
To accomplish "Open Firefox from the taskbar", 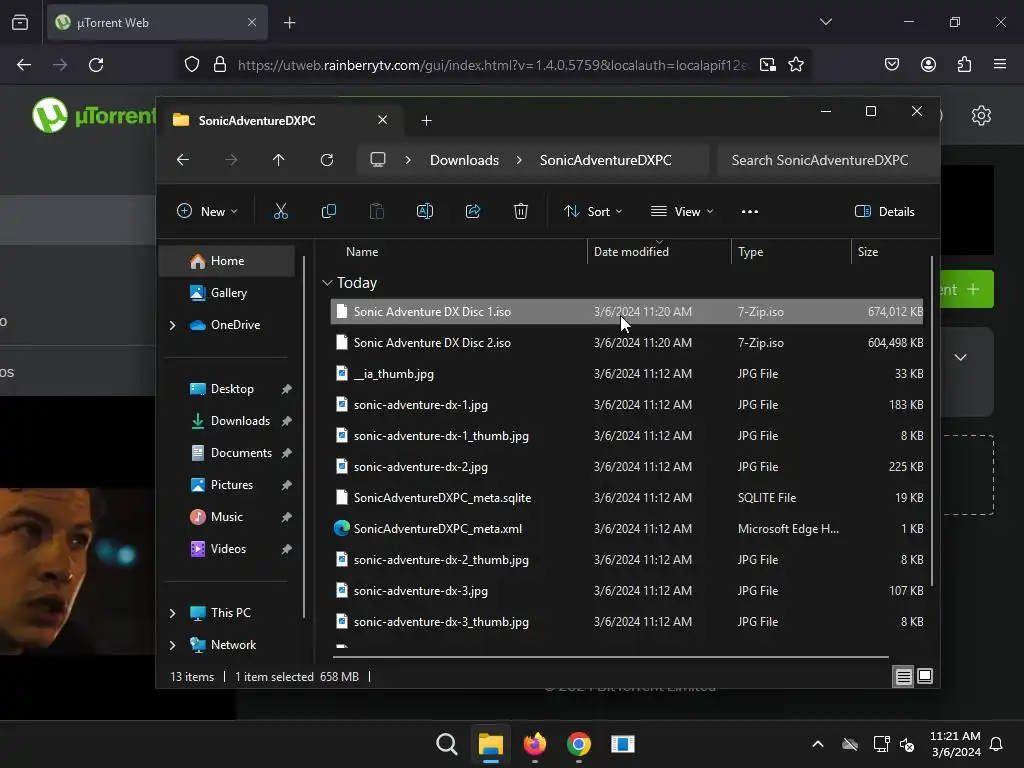I will click(535, 744).
